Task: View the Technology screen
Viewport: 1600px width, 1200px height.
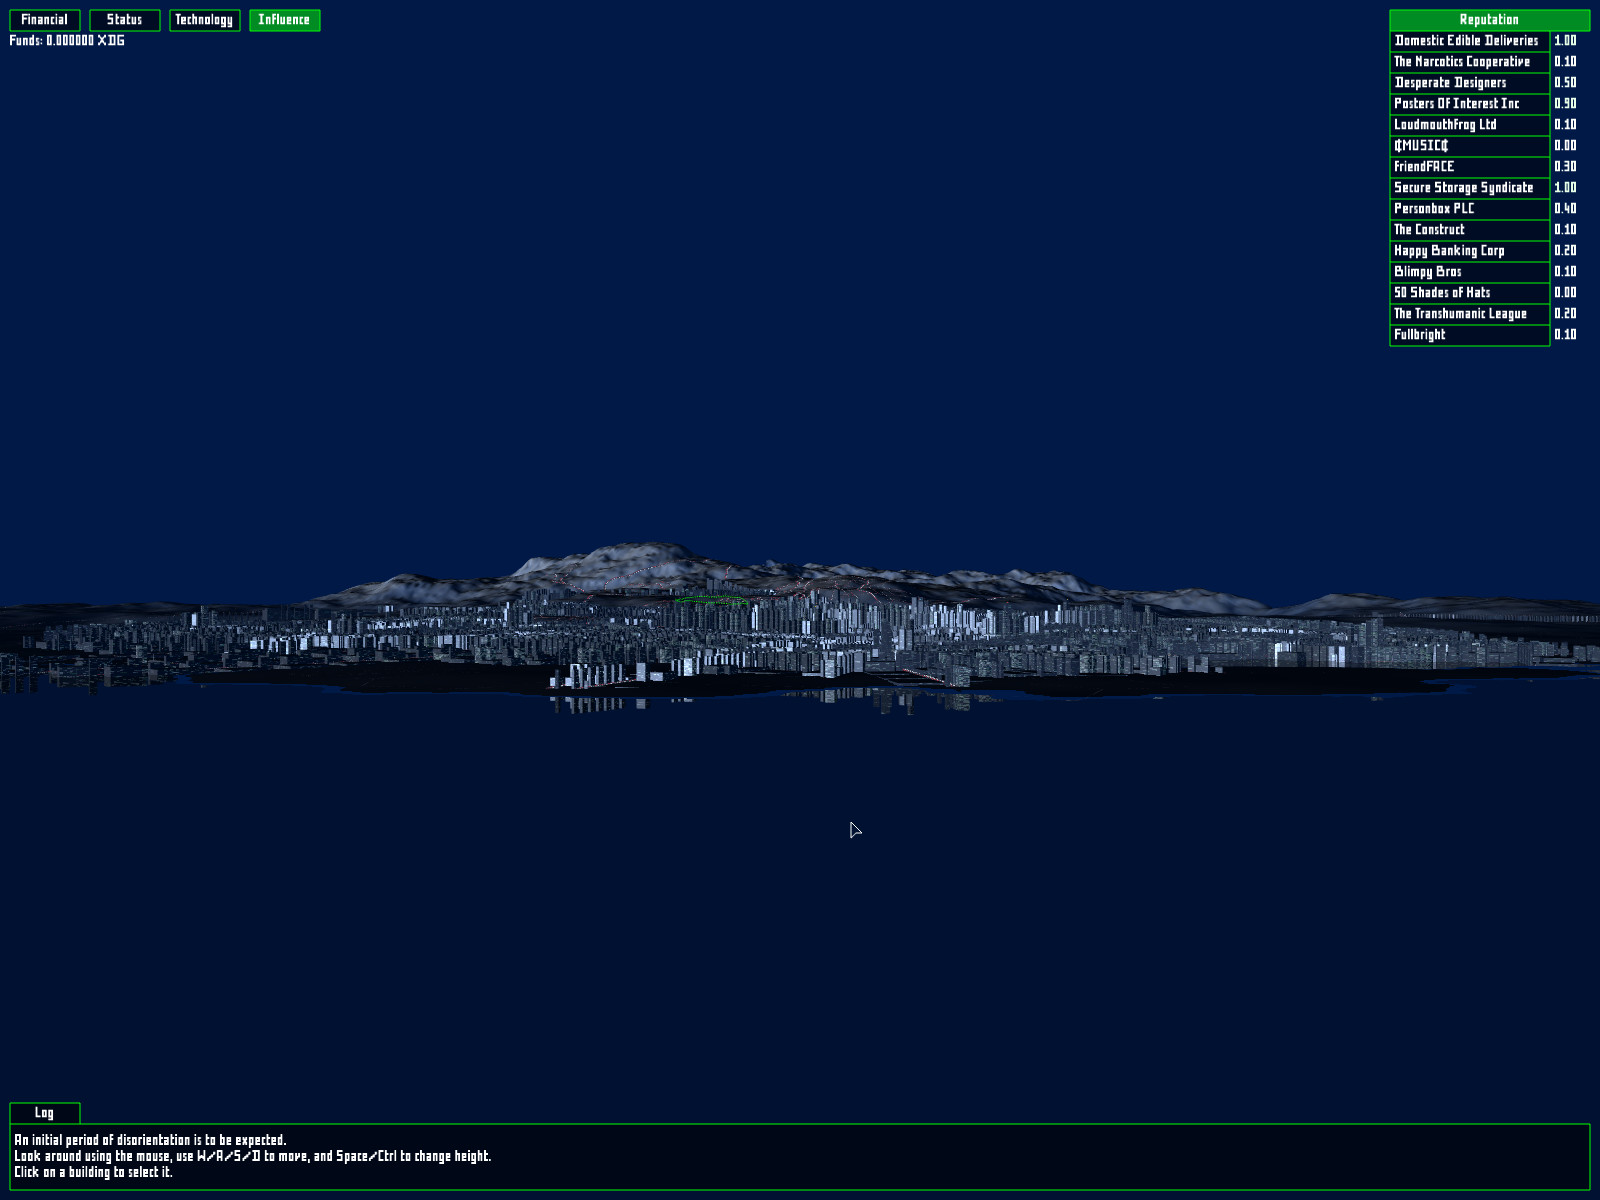Action: coord(204,19)
